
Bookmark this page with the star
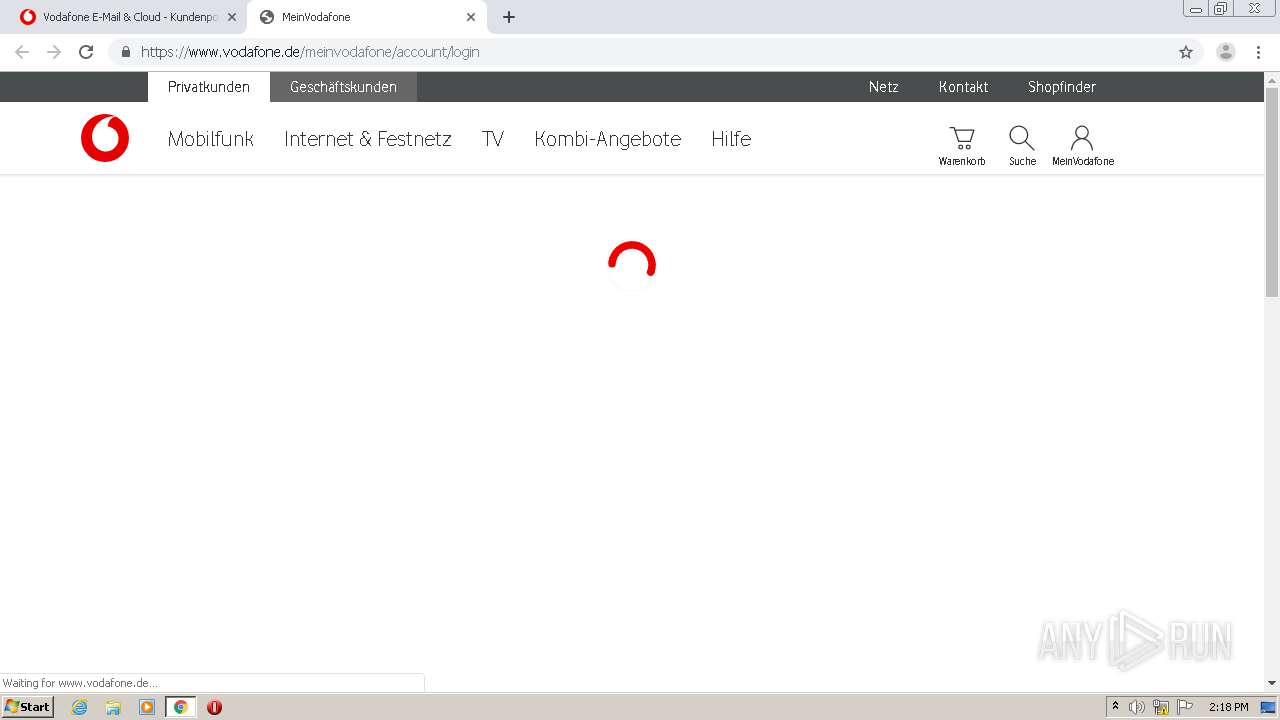coord(1186,52)
